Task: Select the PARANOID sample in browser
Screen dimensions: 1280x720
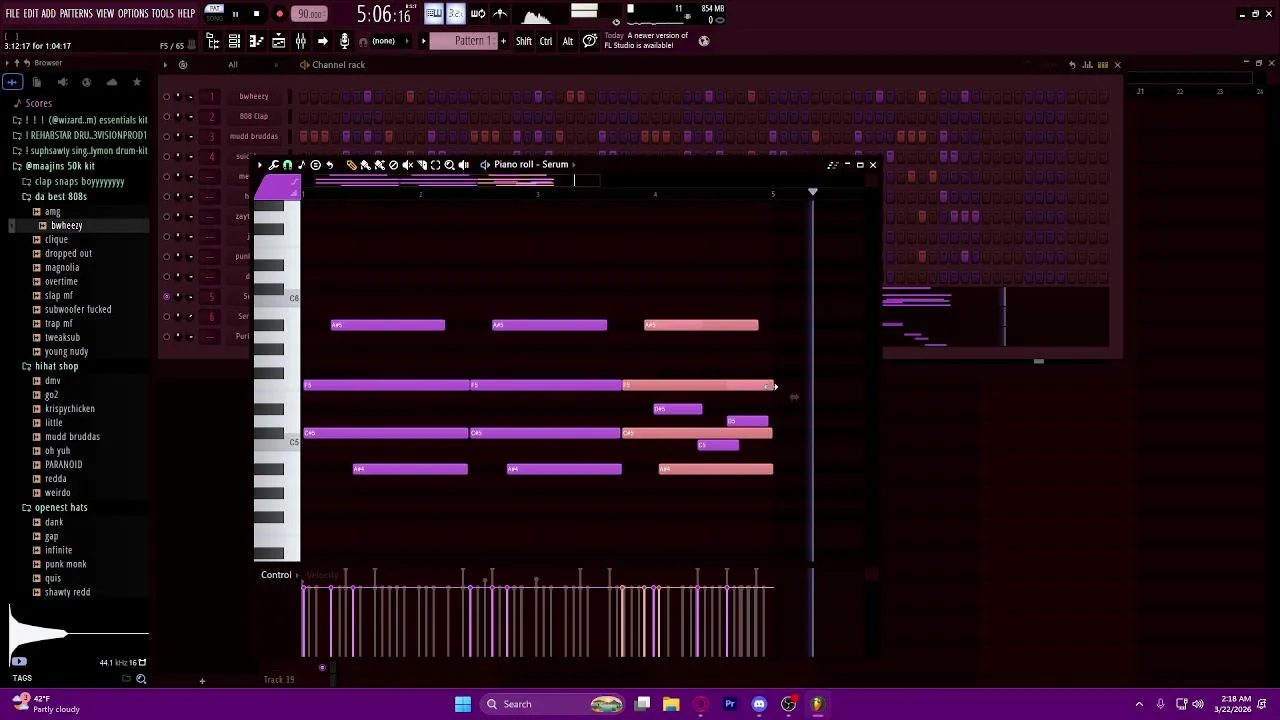Action: (x=63, y=465)
